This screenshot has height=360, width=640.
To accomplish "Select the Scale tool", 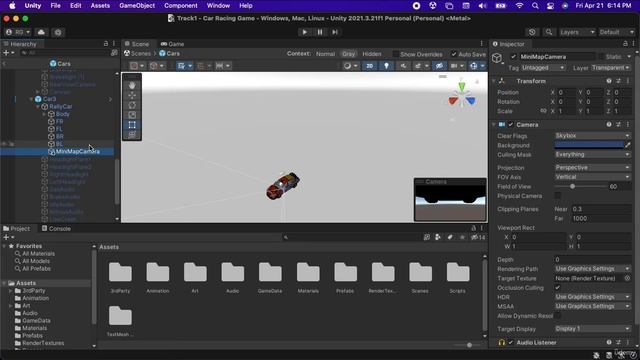I will tap(132, 115).
